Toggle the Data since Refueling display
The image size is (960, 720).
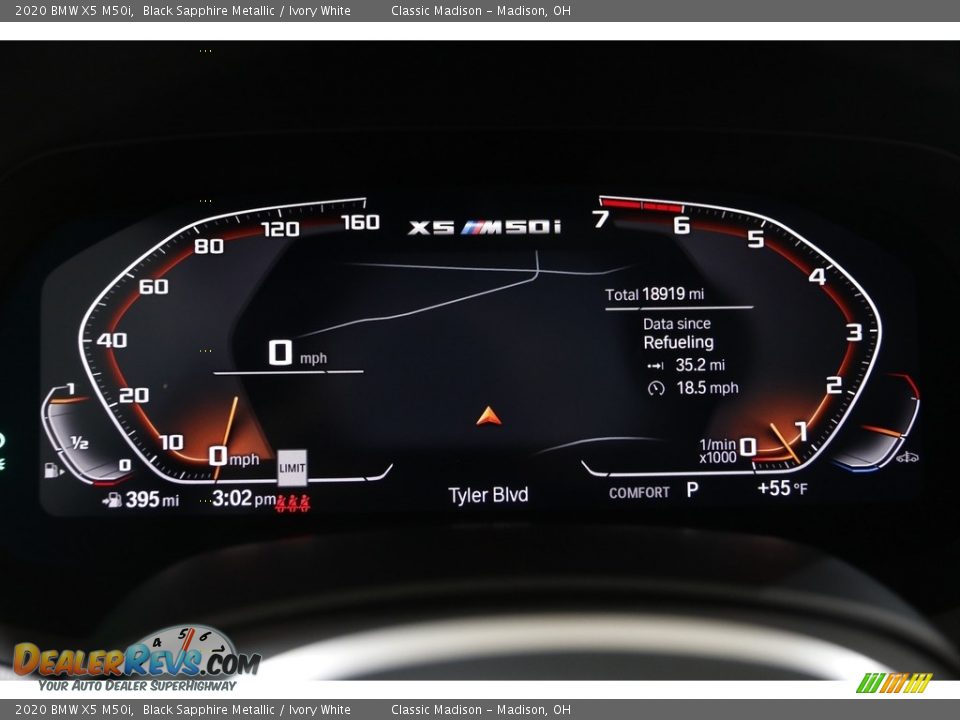pyautogui.click(x=676, y=332)
